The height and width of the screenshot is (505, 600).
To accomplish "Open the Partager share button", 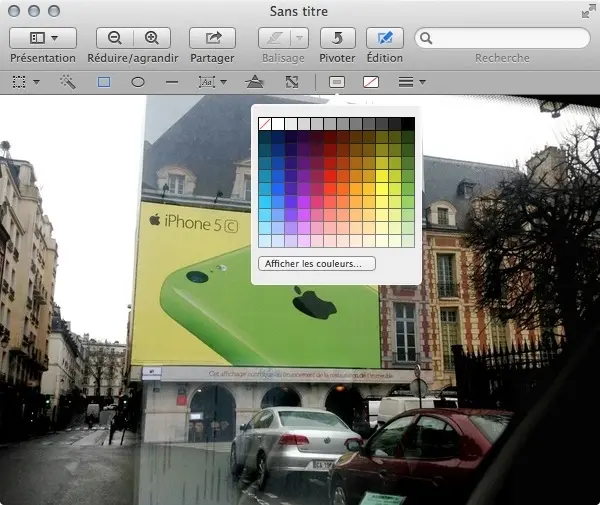I will pos(212,38).
